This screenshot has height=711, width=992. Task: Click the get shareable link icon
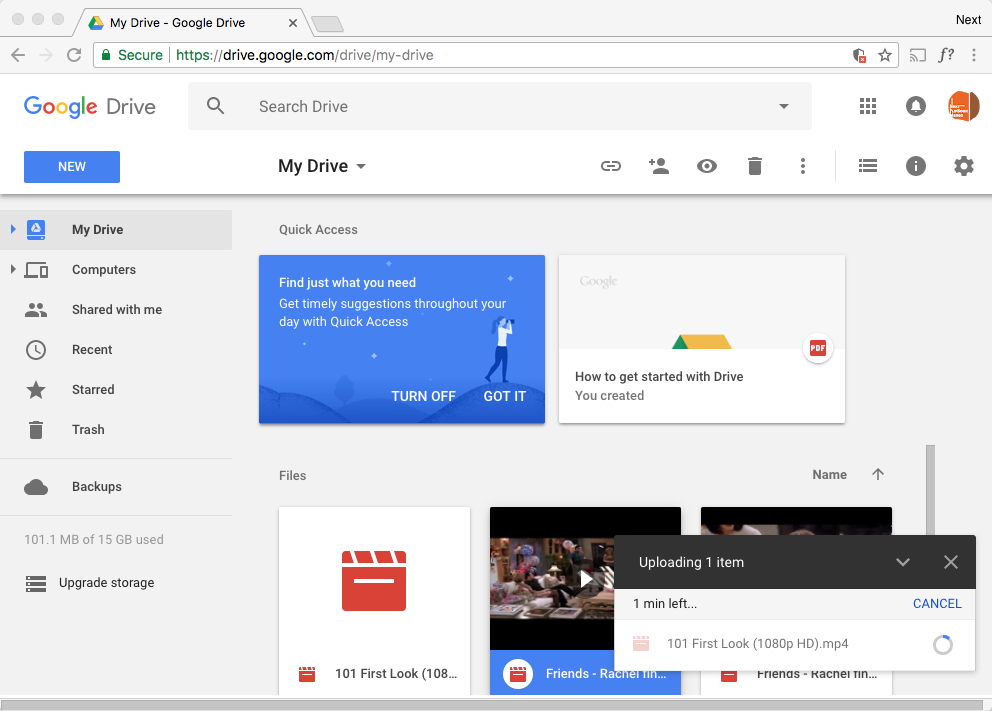pos(610,167)
